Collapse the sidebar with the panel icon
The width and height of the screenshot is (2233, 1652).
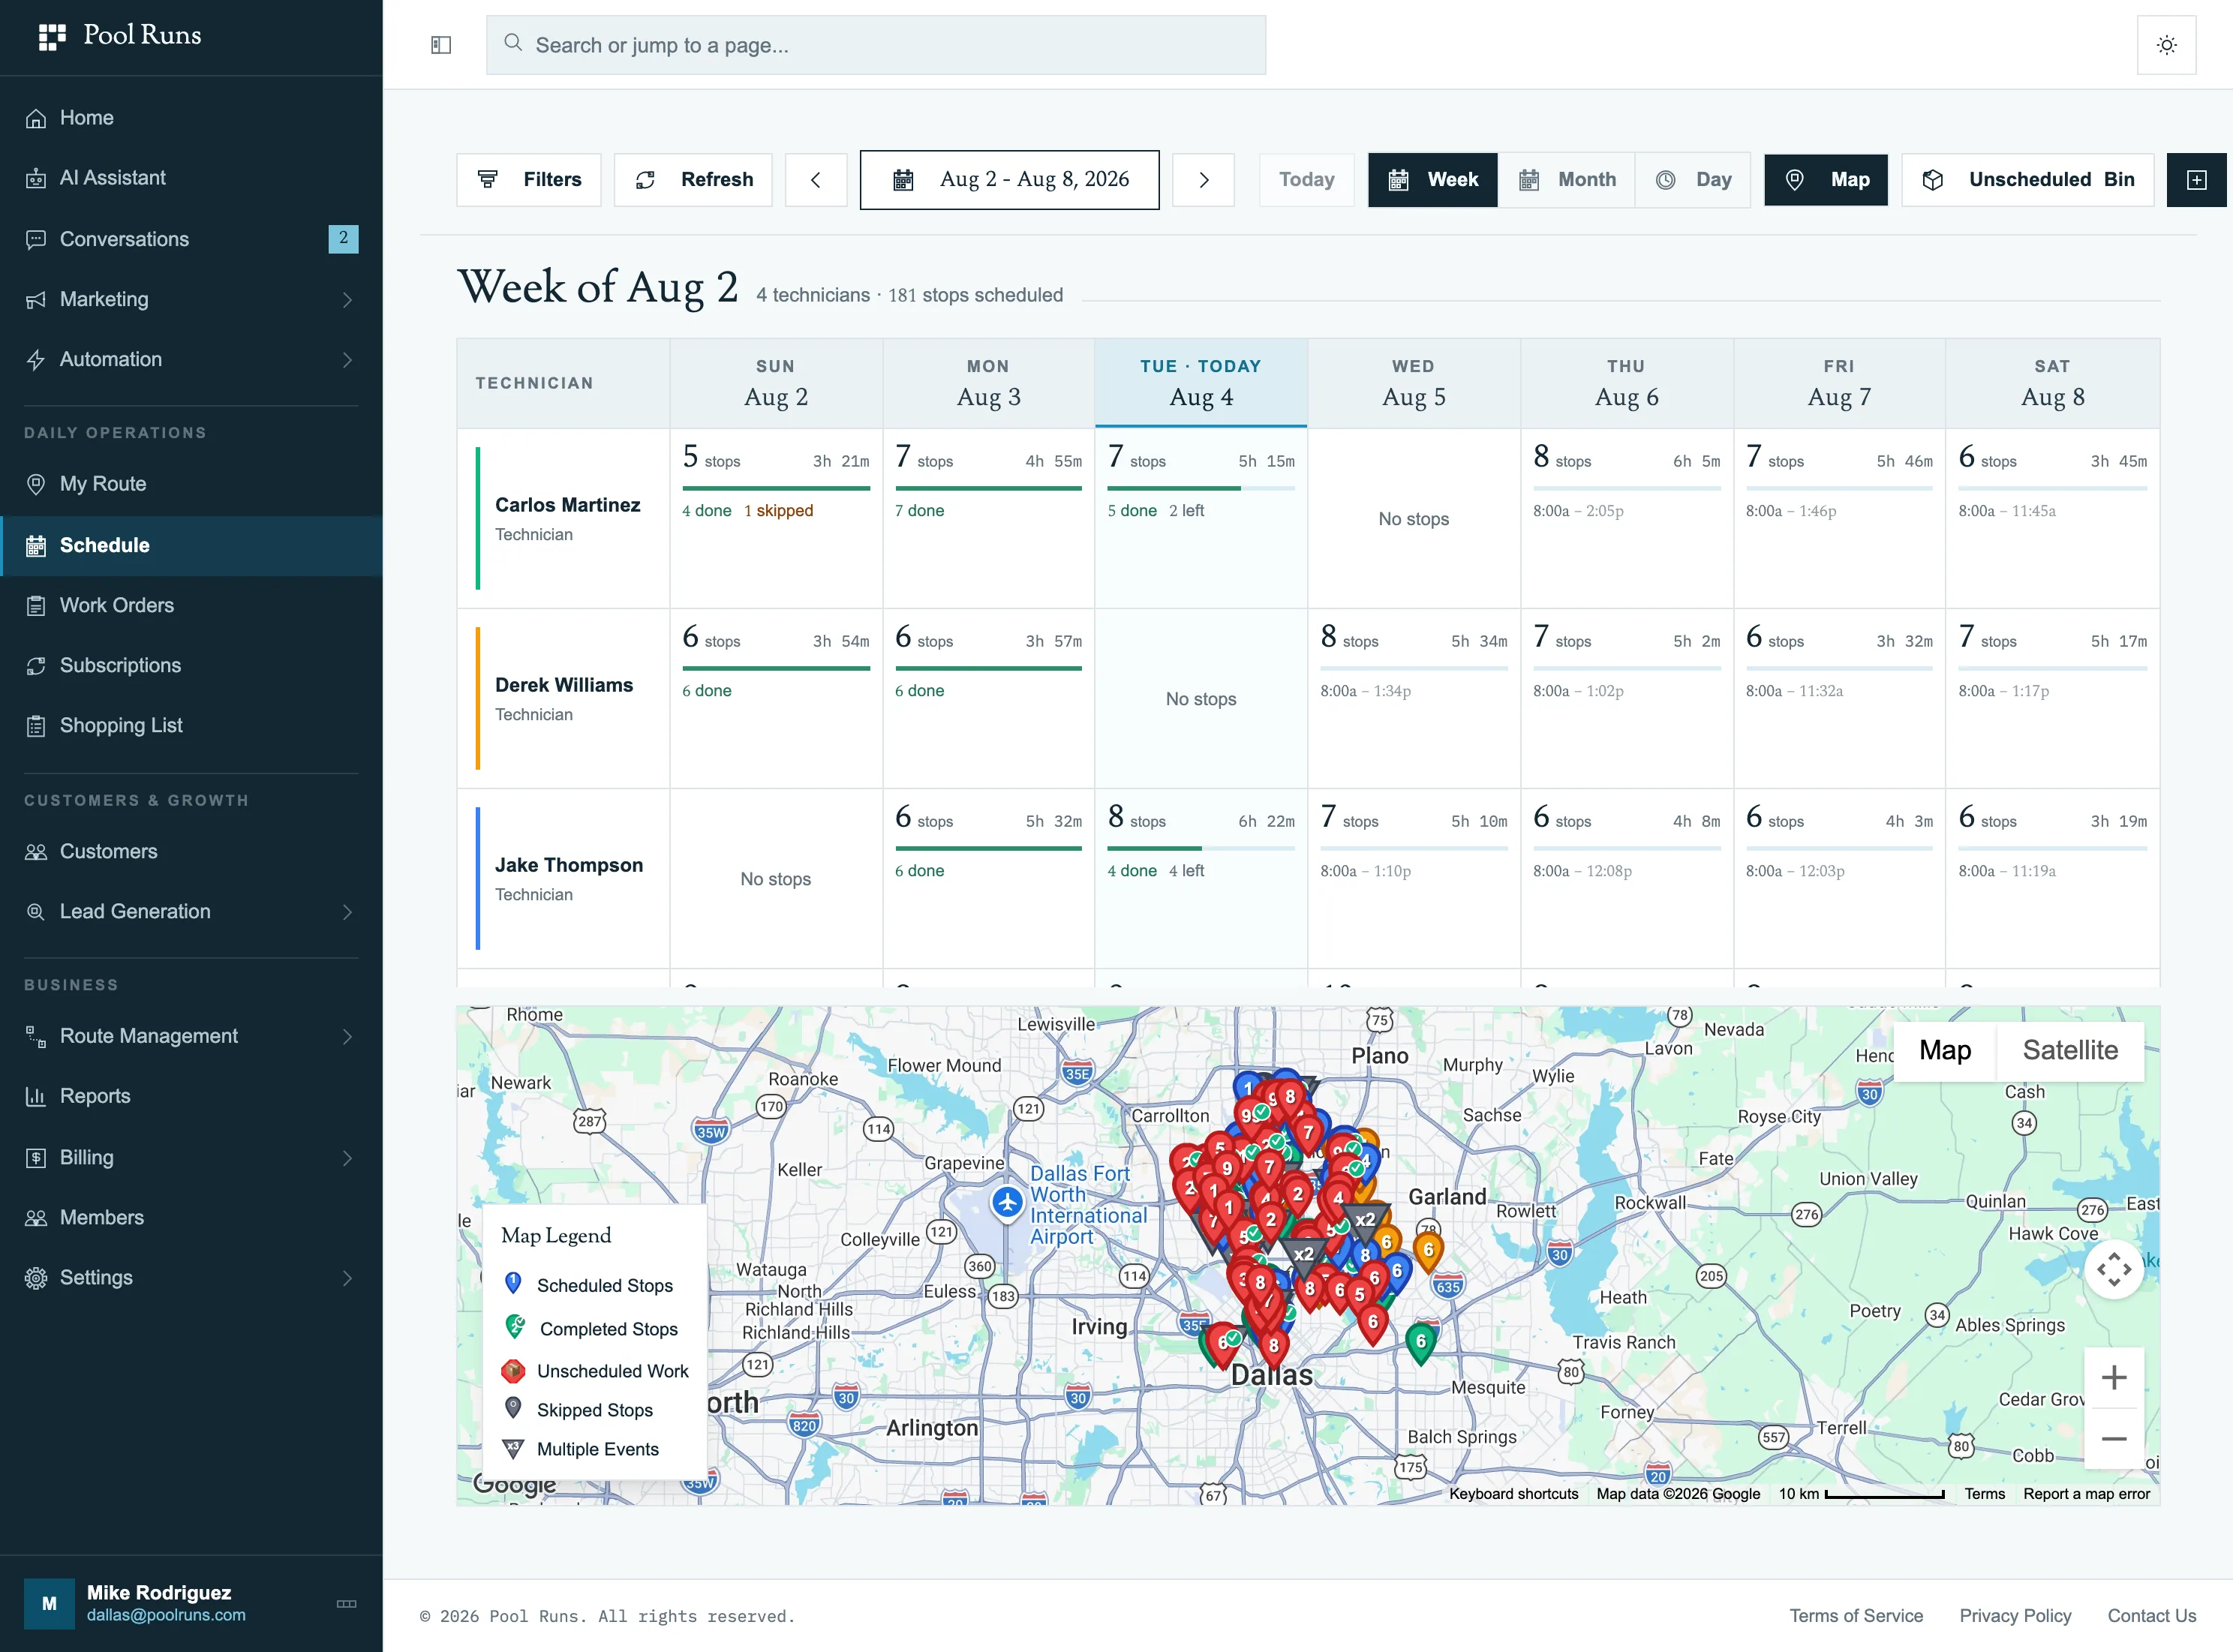click(x=441, y=45)
